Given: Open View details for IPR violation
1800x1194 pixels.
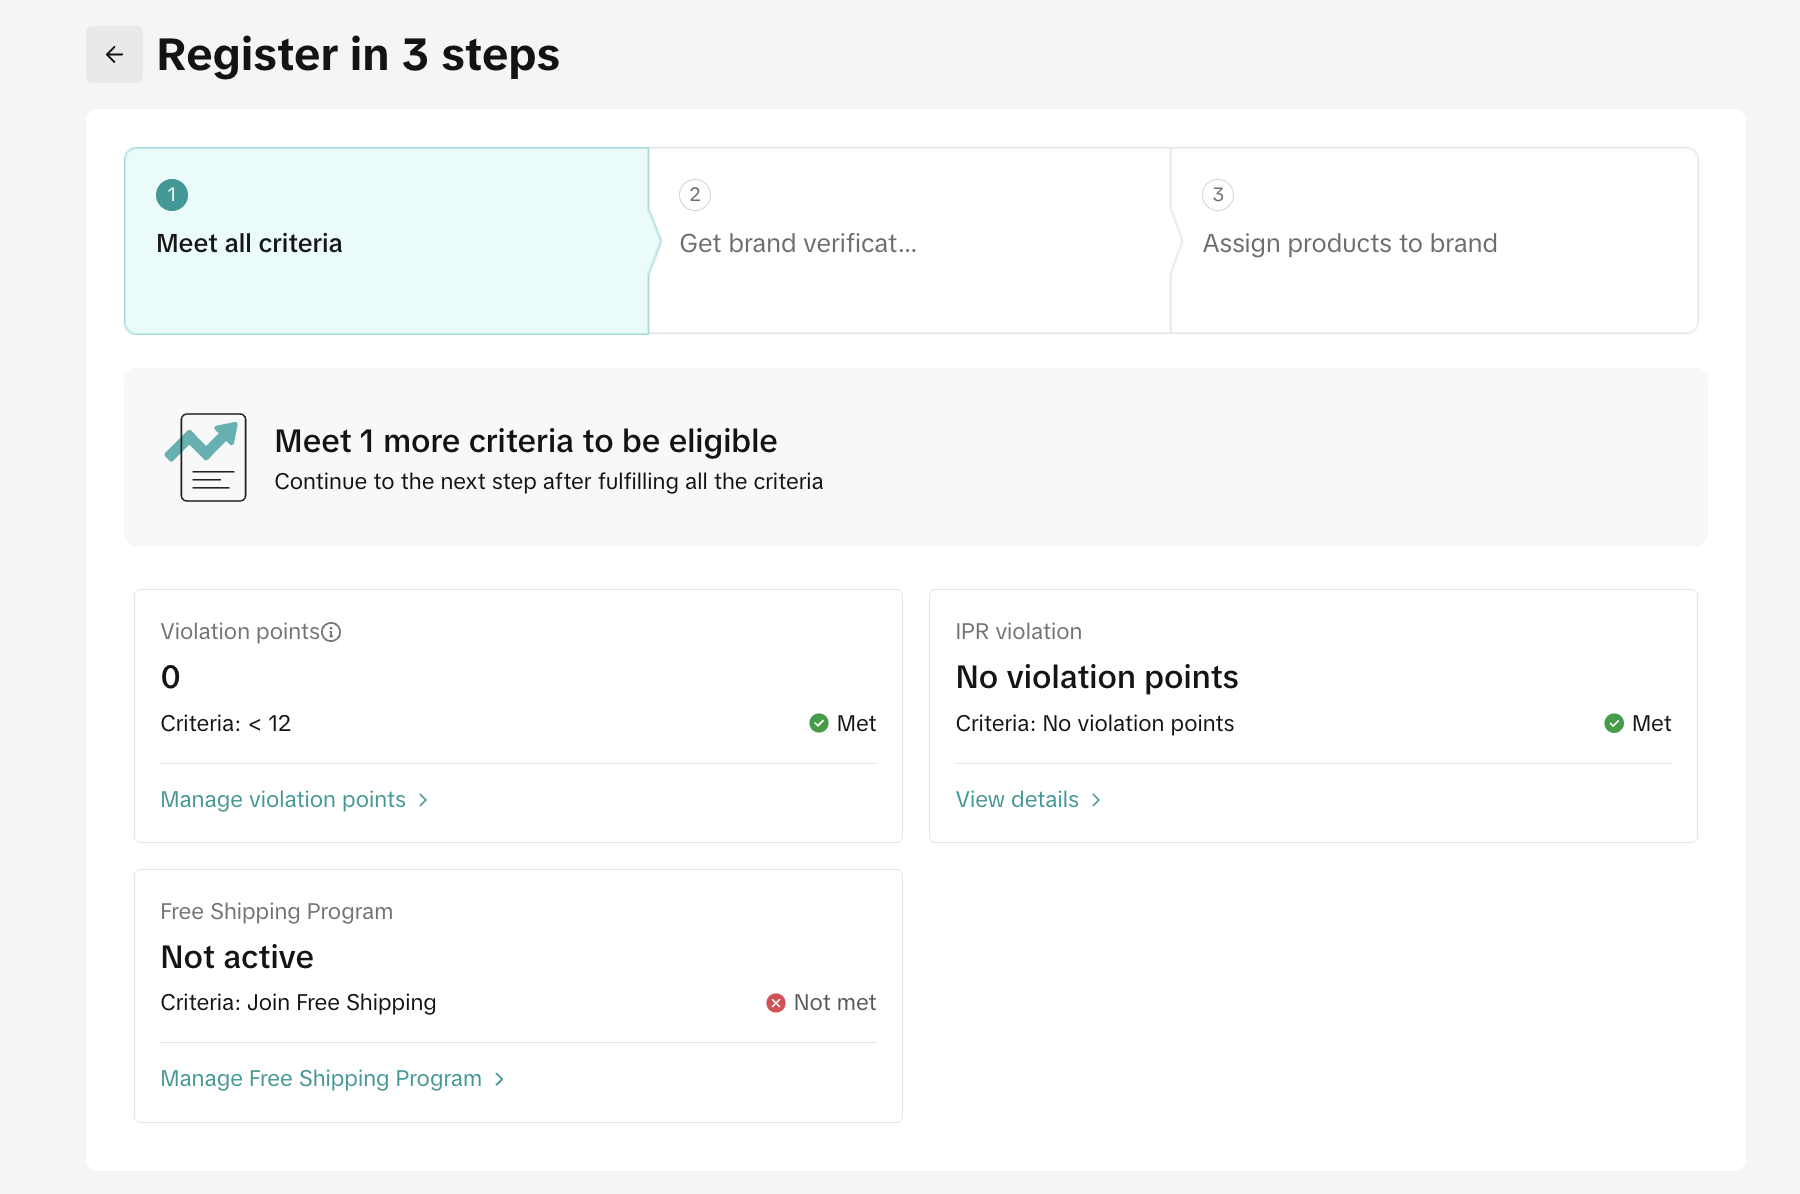Looking at the screenshot, I should click(x=1017, y=800).
